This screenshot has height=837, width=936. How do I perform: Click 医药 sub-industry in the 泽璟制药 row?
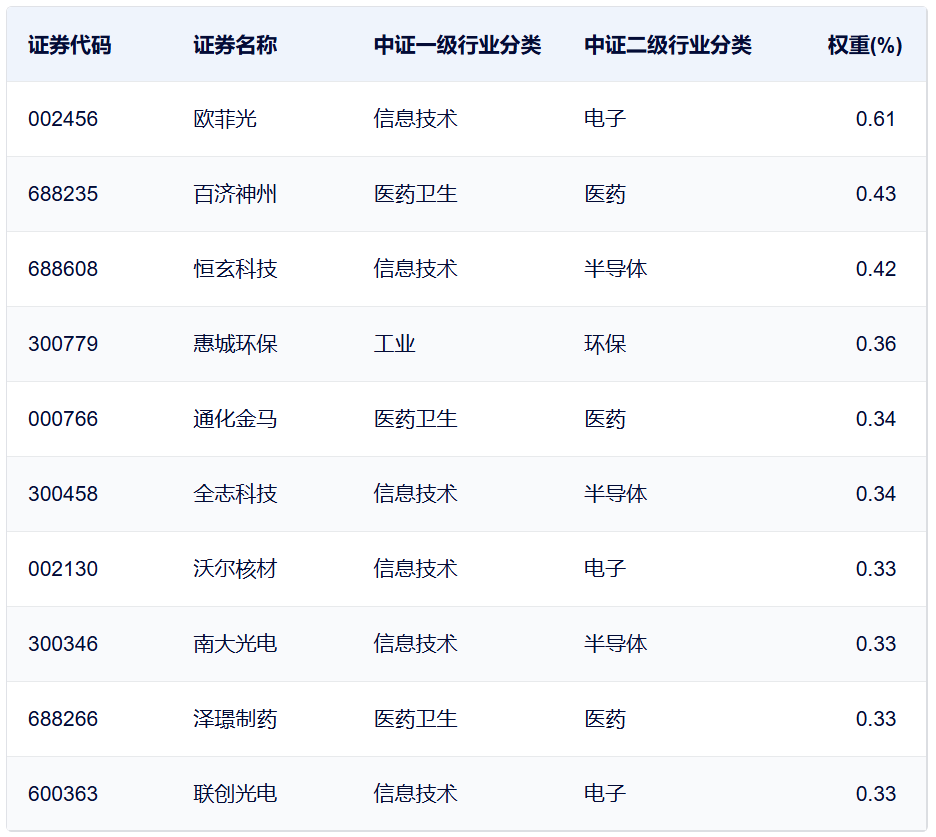(x=605, y=719)
